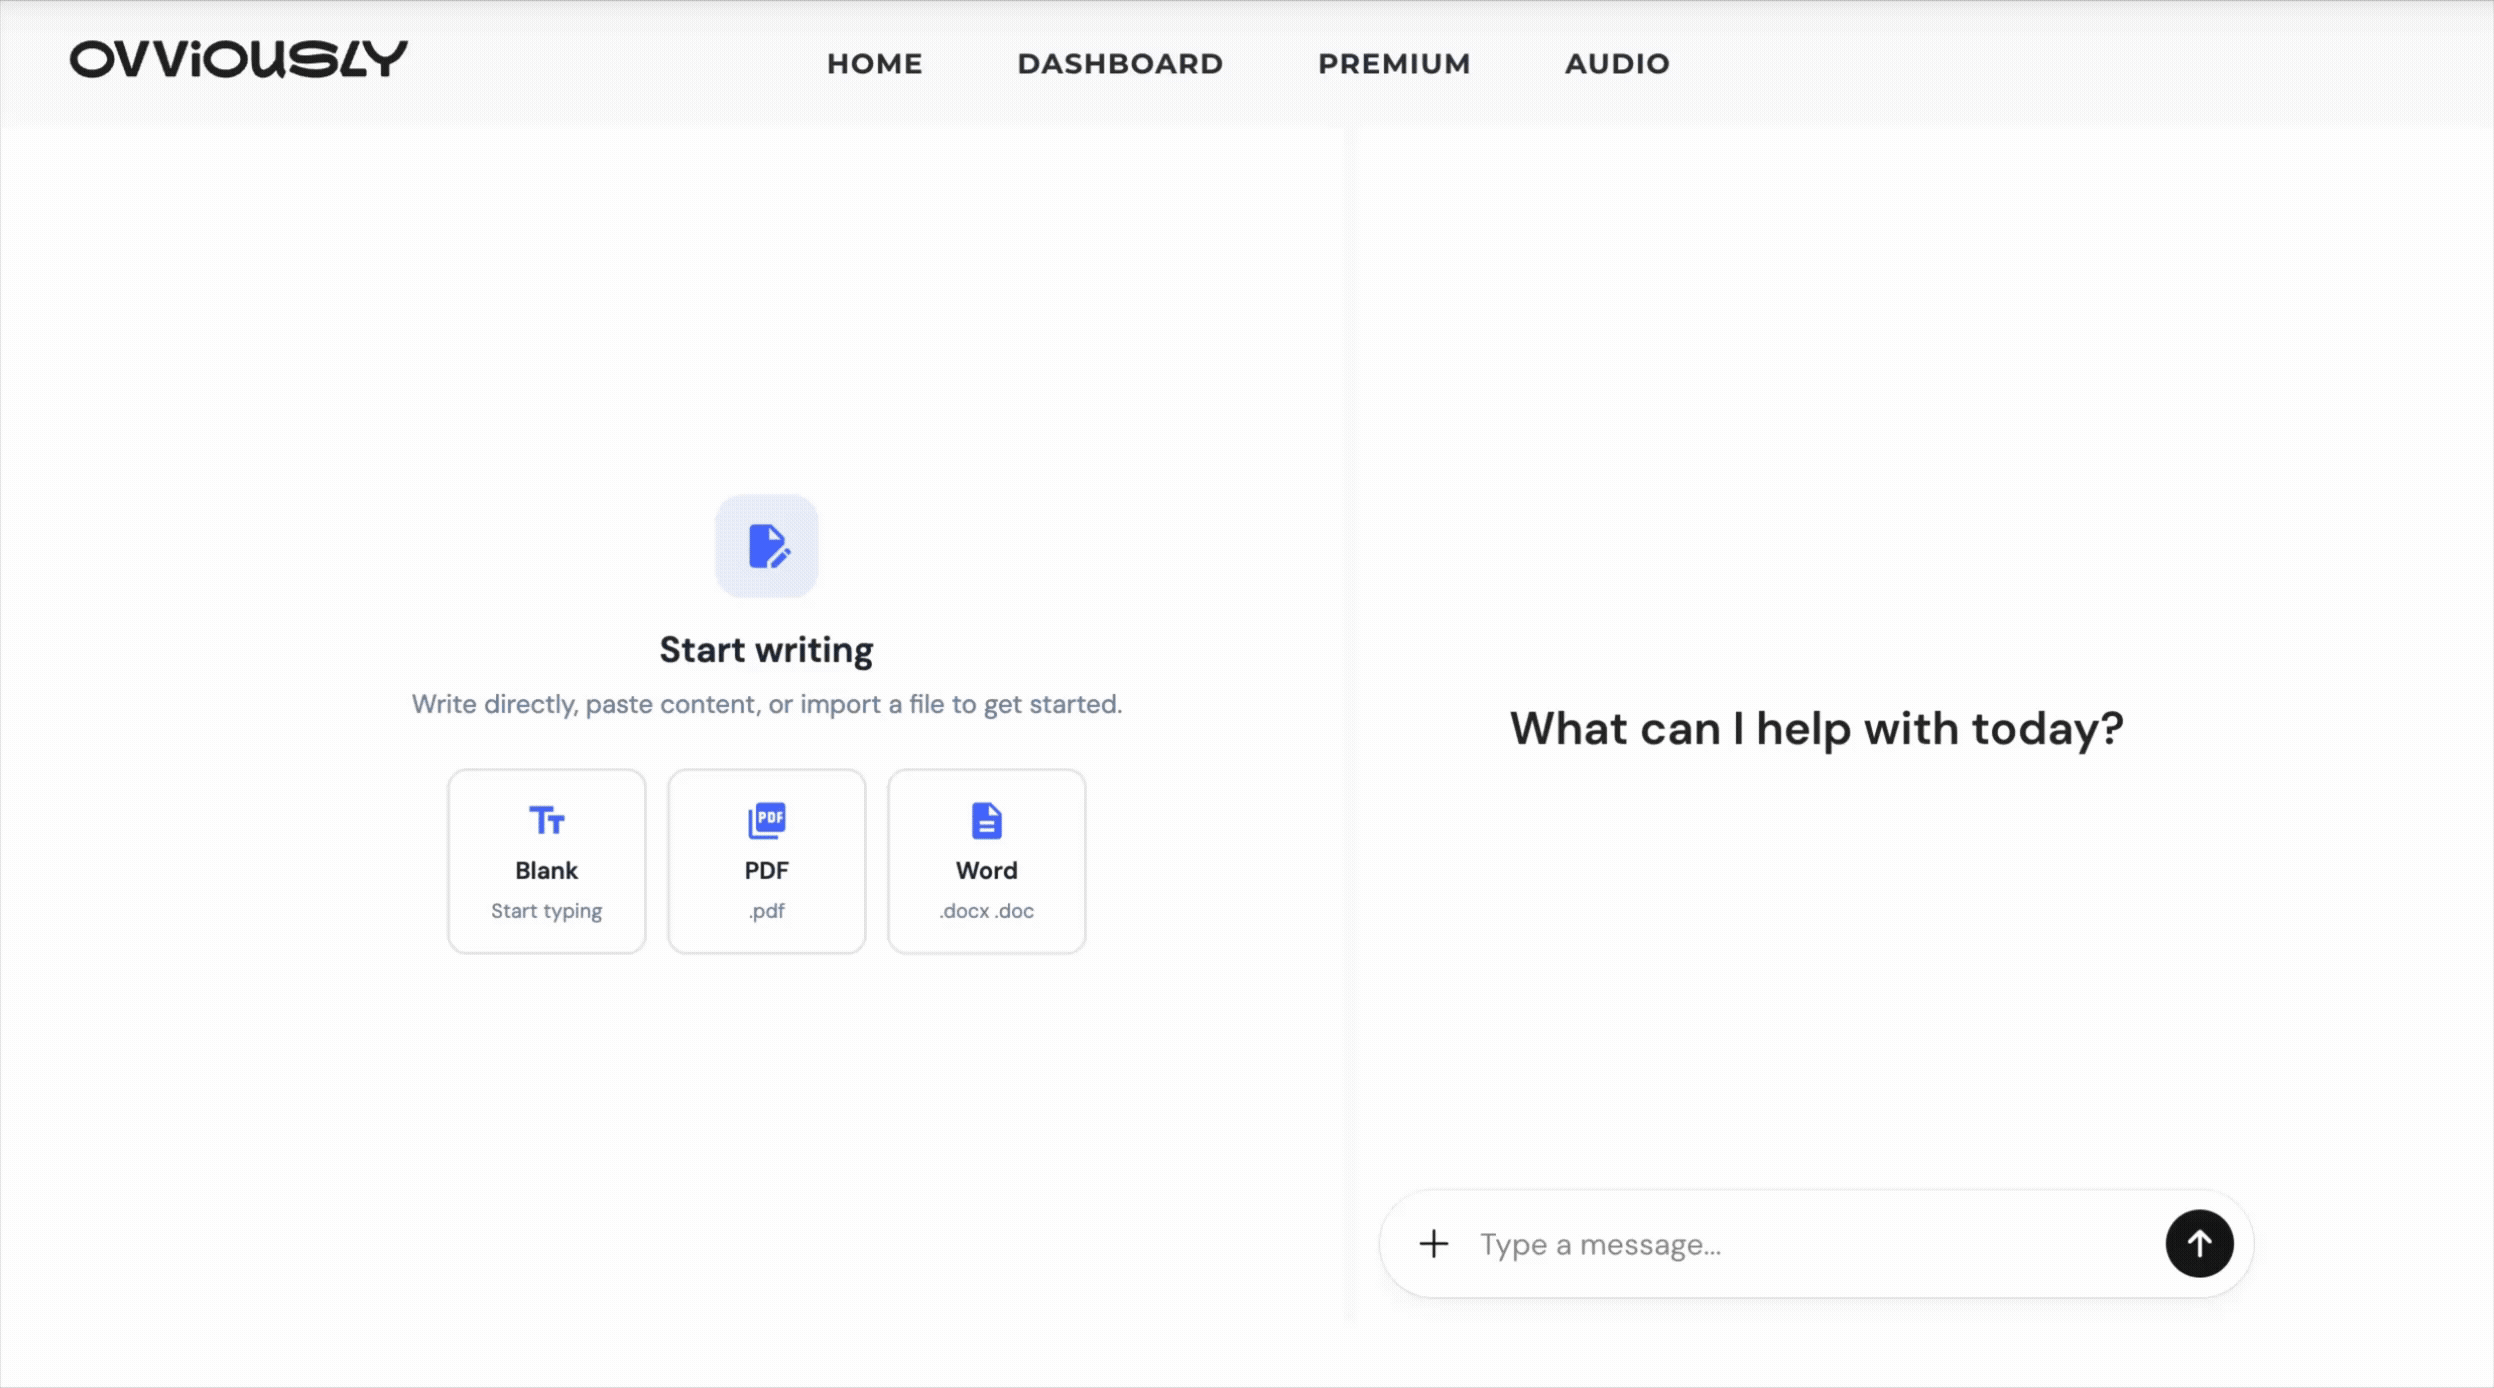Select the Blank label text
The width and height of the screenshot is (2494, 1388).
546,871
